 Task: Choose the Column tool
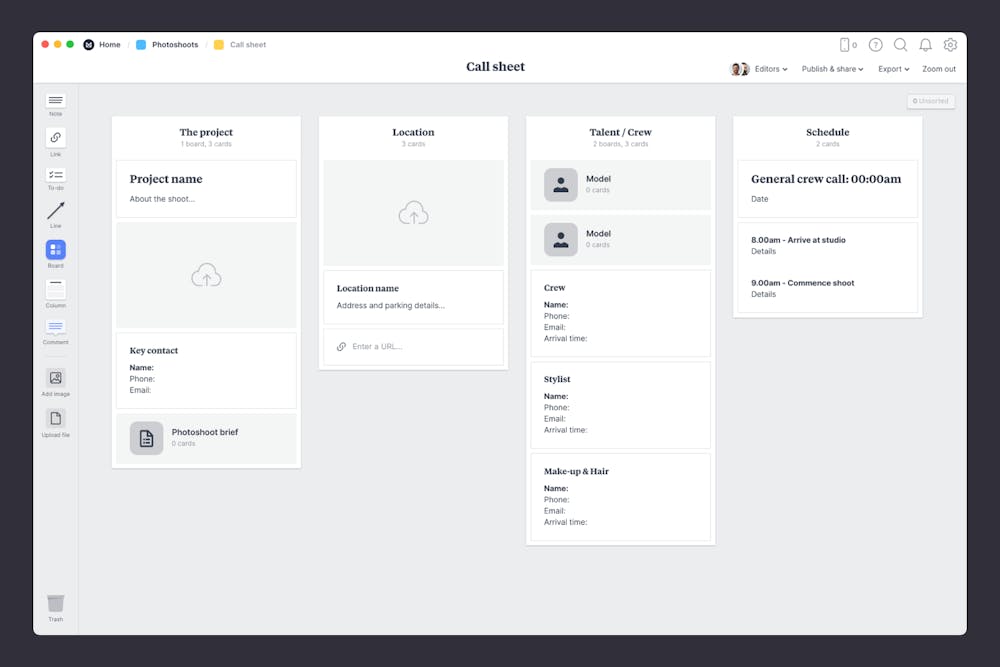[x=55, y=291]
